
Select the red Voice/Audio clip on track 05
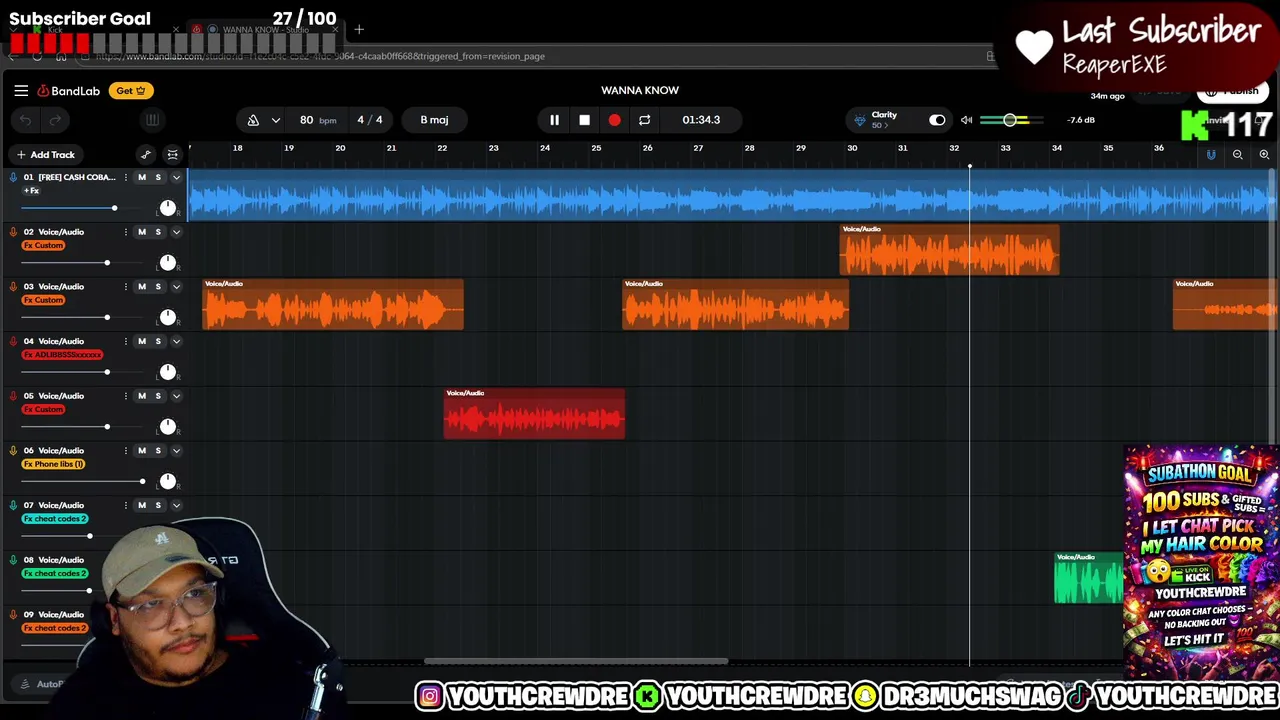[x=534, y=414]
